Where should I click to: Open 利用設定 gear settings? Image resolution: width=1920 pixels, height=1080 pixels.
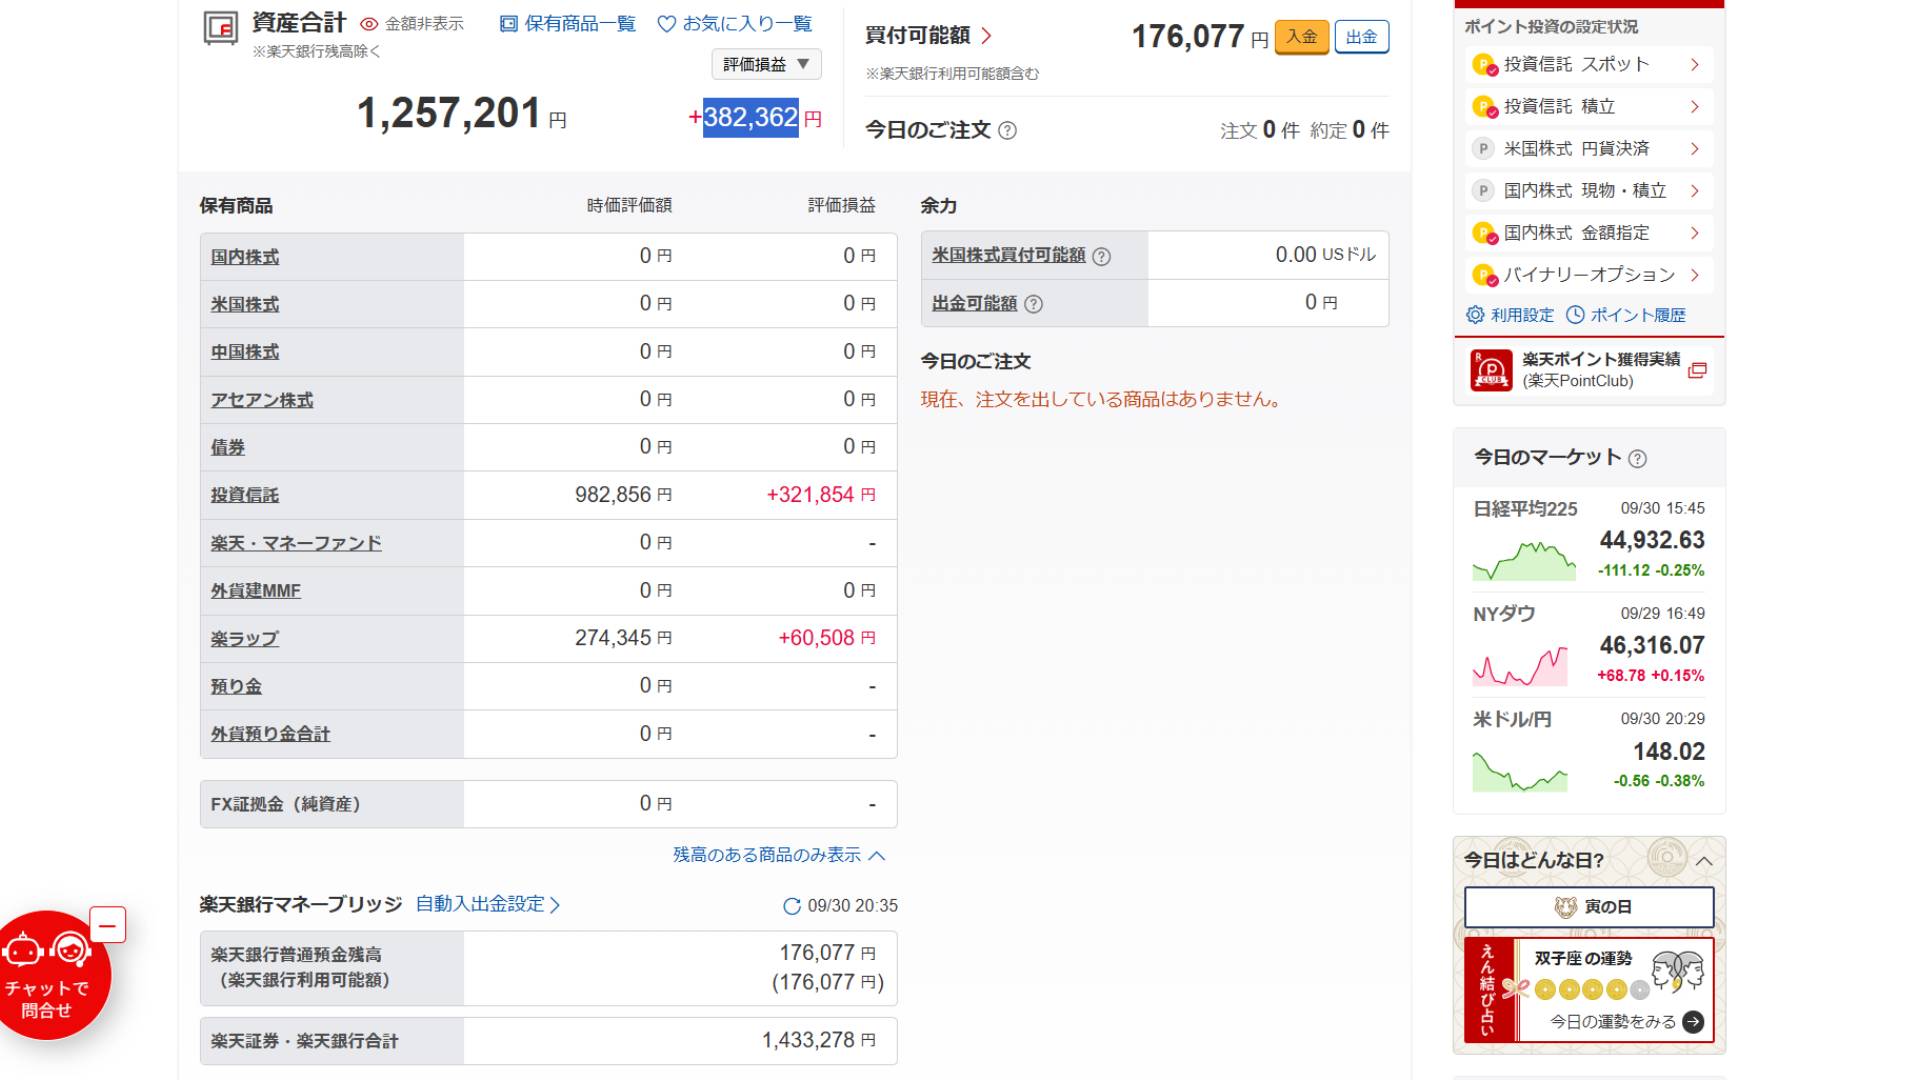pos(1476,315)
